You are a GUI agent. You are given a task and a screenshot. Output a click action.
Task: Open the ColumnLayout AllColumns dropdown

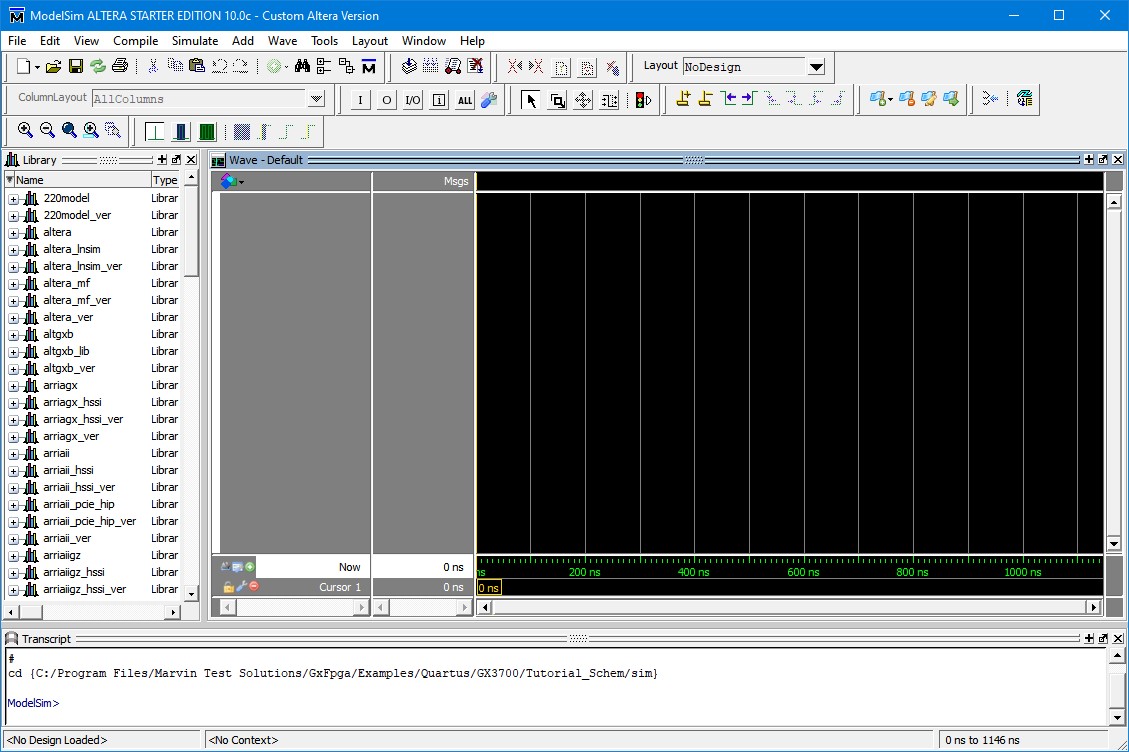click(x=317, y=99)
